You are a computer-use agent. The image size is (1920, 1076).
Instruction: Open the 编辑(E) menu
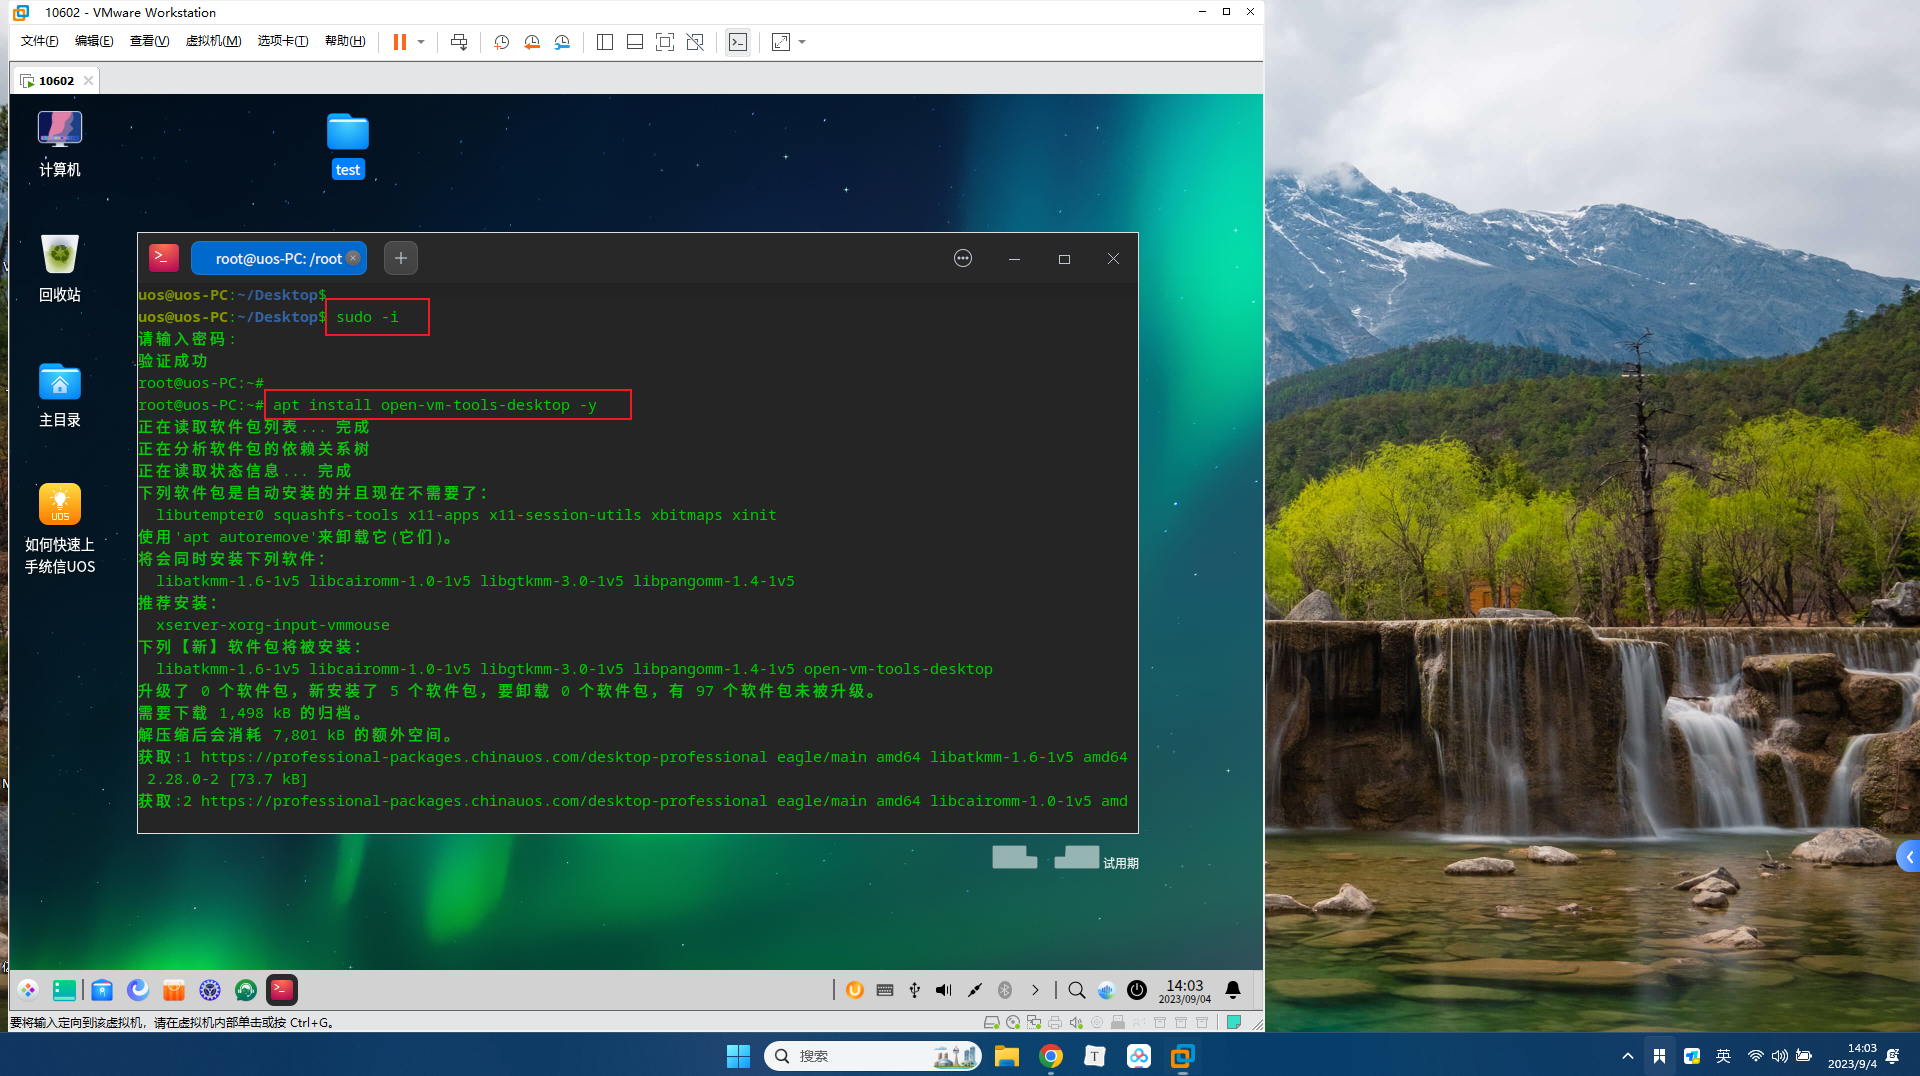pyautogui.click(x=94, y=41)
